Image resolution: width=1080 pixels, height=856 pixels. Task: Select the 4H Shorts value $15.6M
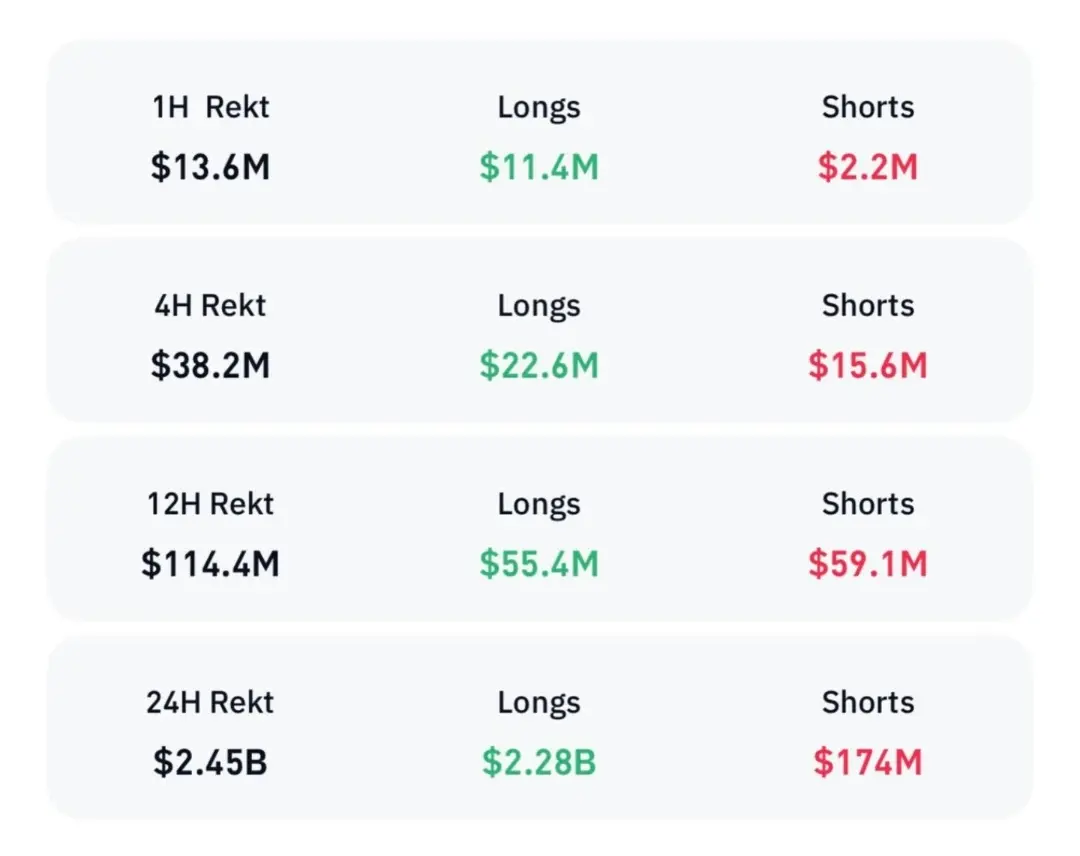867,365
